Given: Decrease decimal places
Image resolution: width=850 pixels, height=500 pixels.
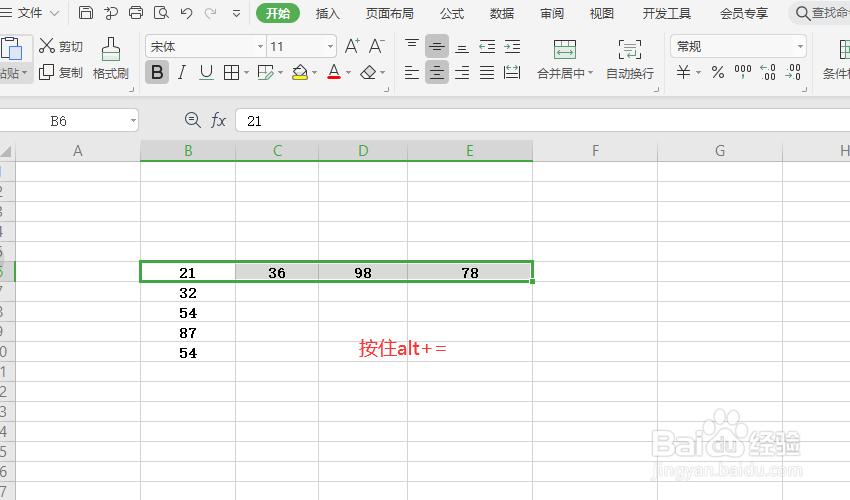Looking at the screenshot, I should pos(793,72).
